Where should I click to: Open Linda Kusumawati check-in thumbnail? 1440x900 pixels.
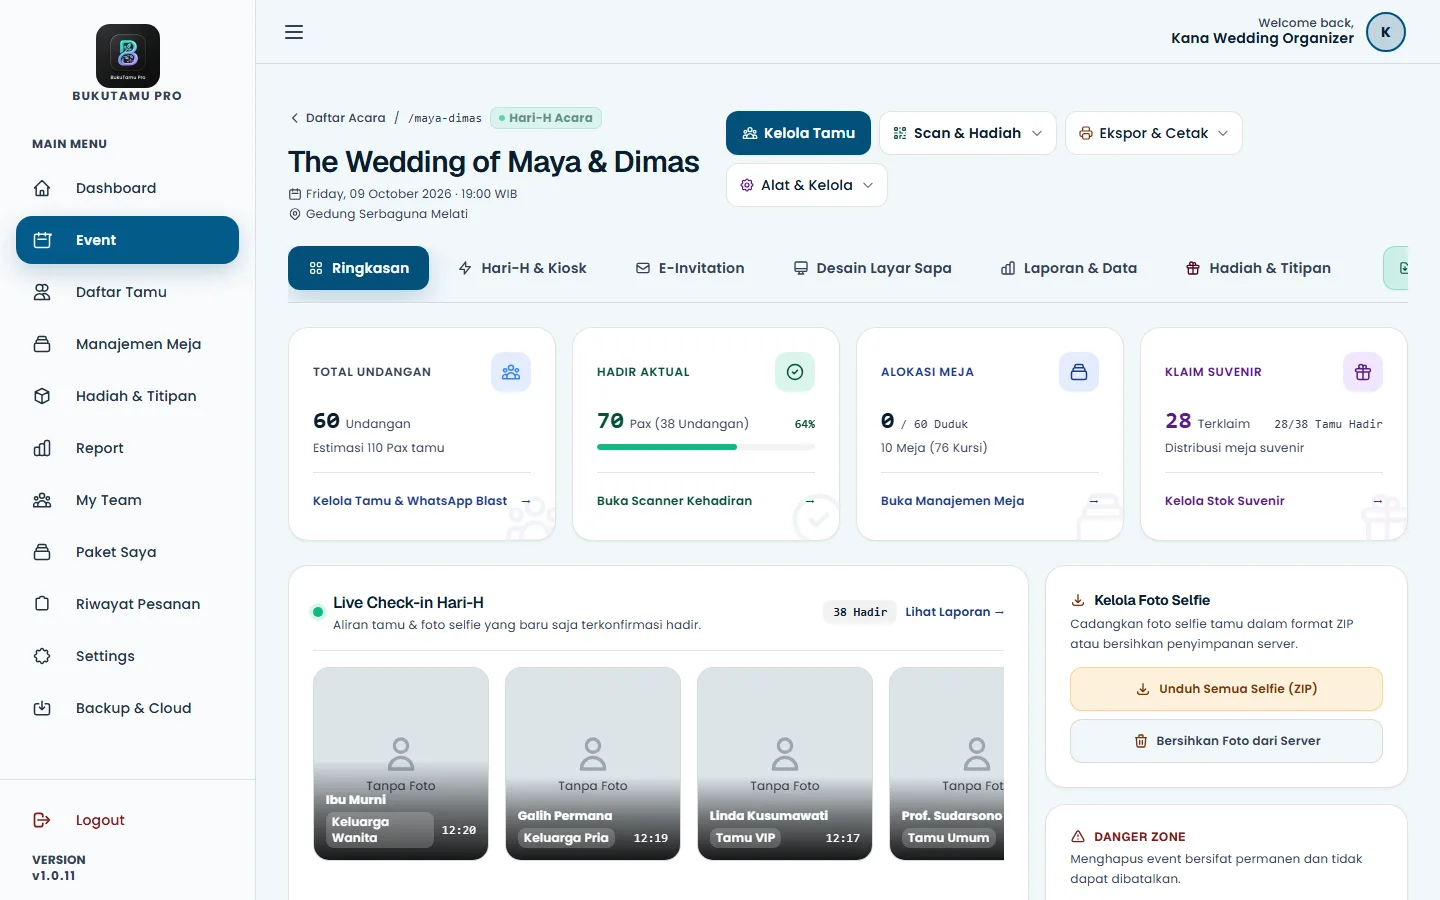pyautogui.click(x=785, y=764)
